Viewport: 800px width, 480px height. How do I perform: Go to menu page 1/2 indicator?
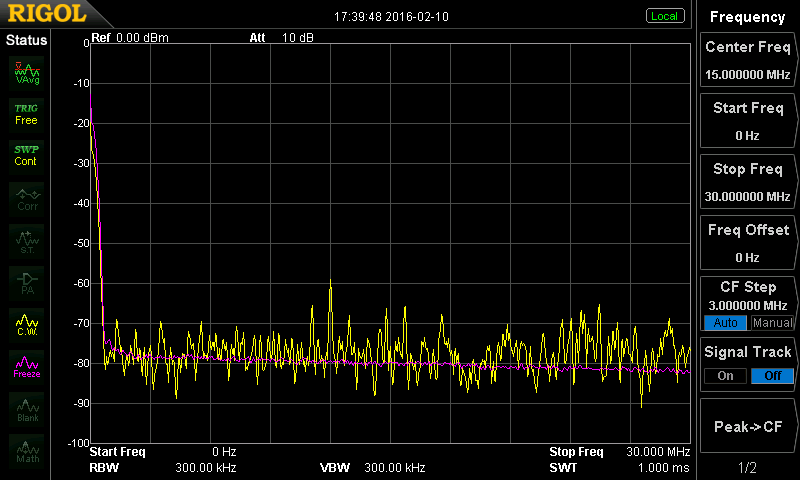pos(747,468)
